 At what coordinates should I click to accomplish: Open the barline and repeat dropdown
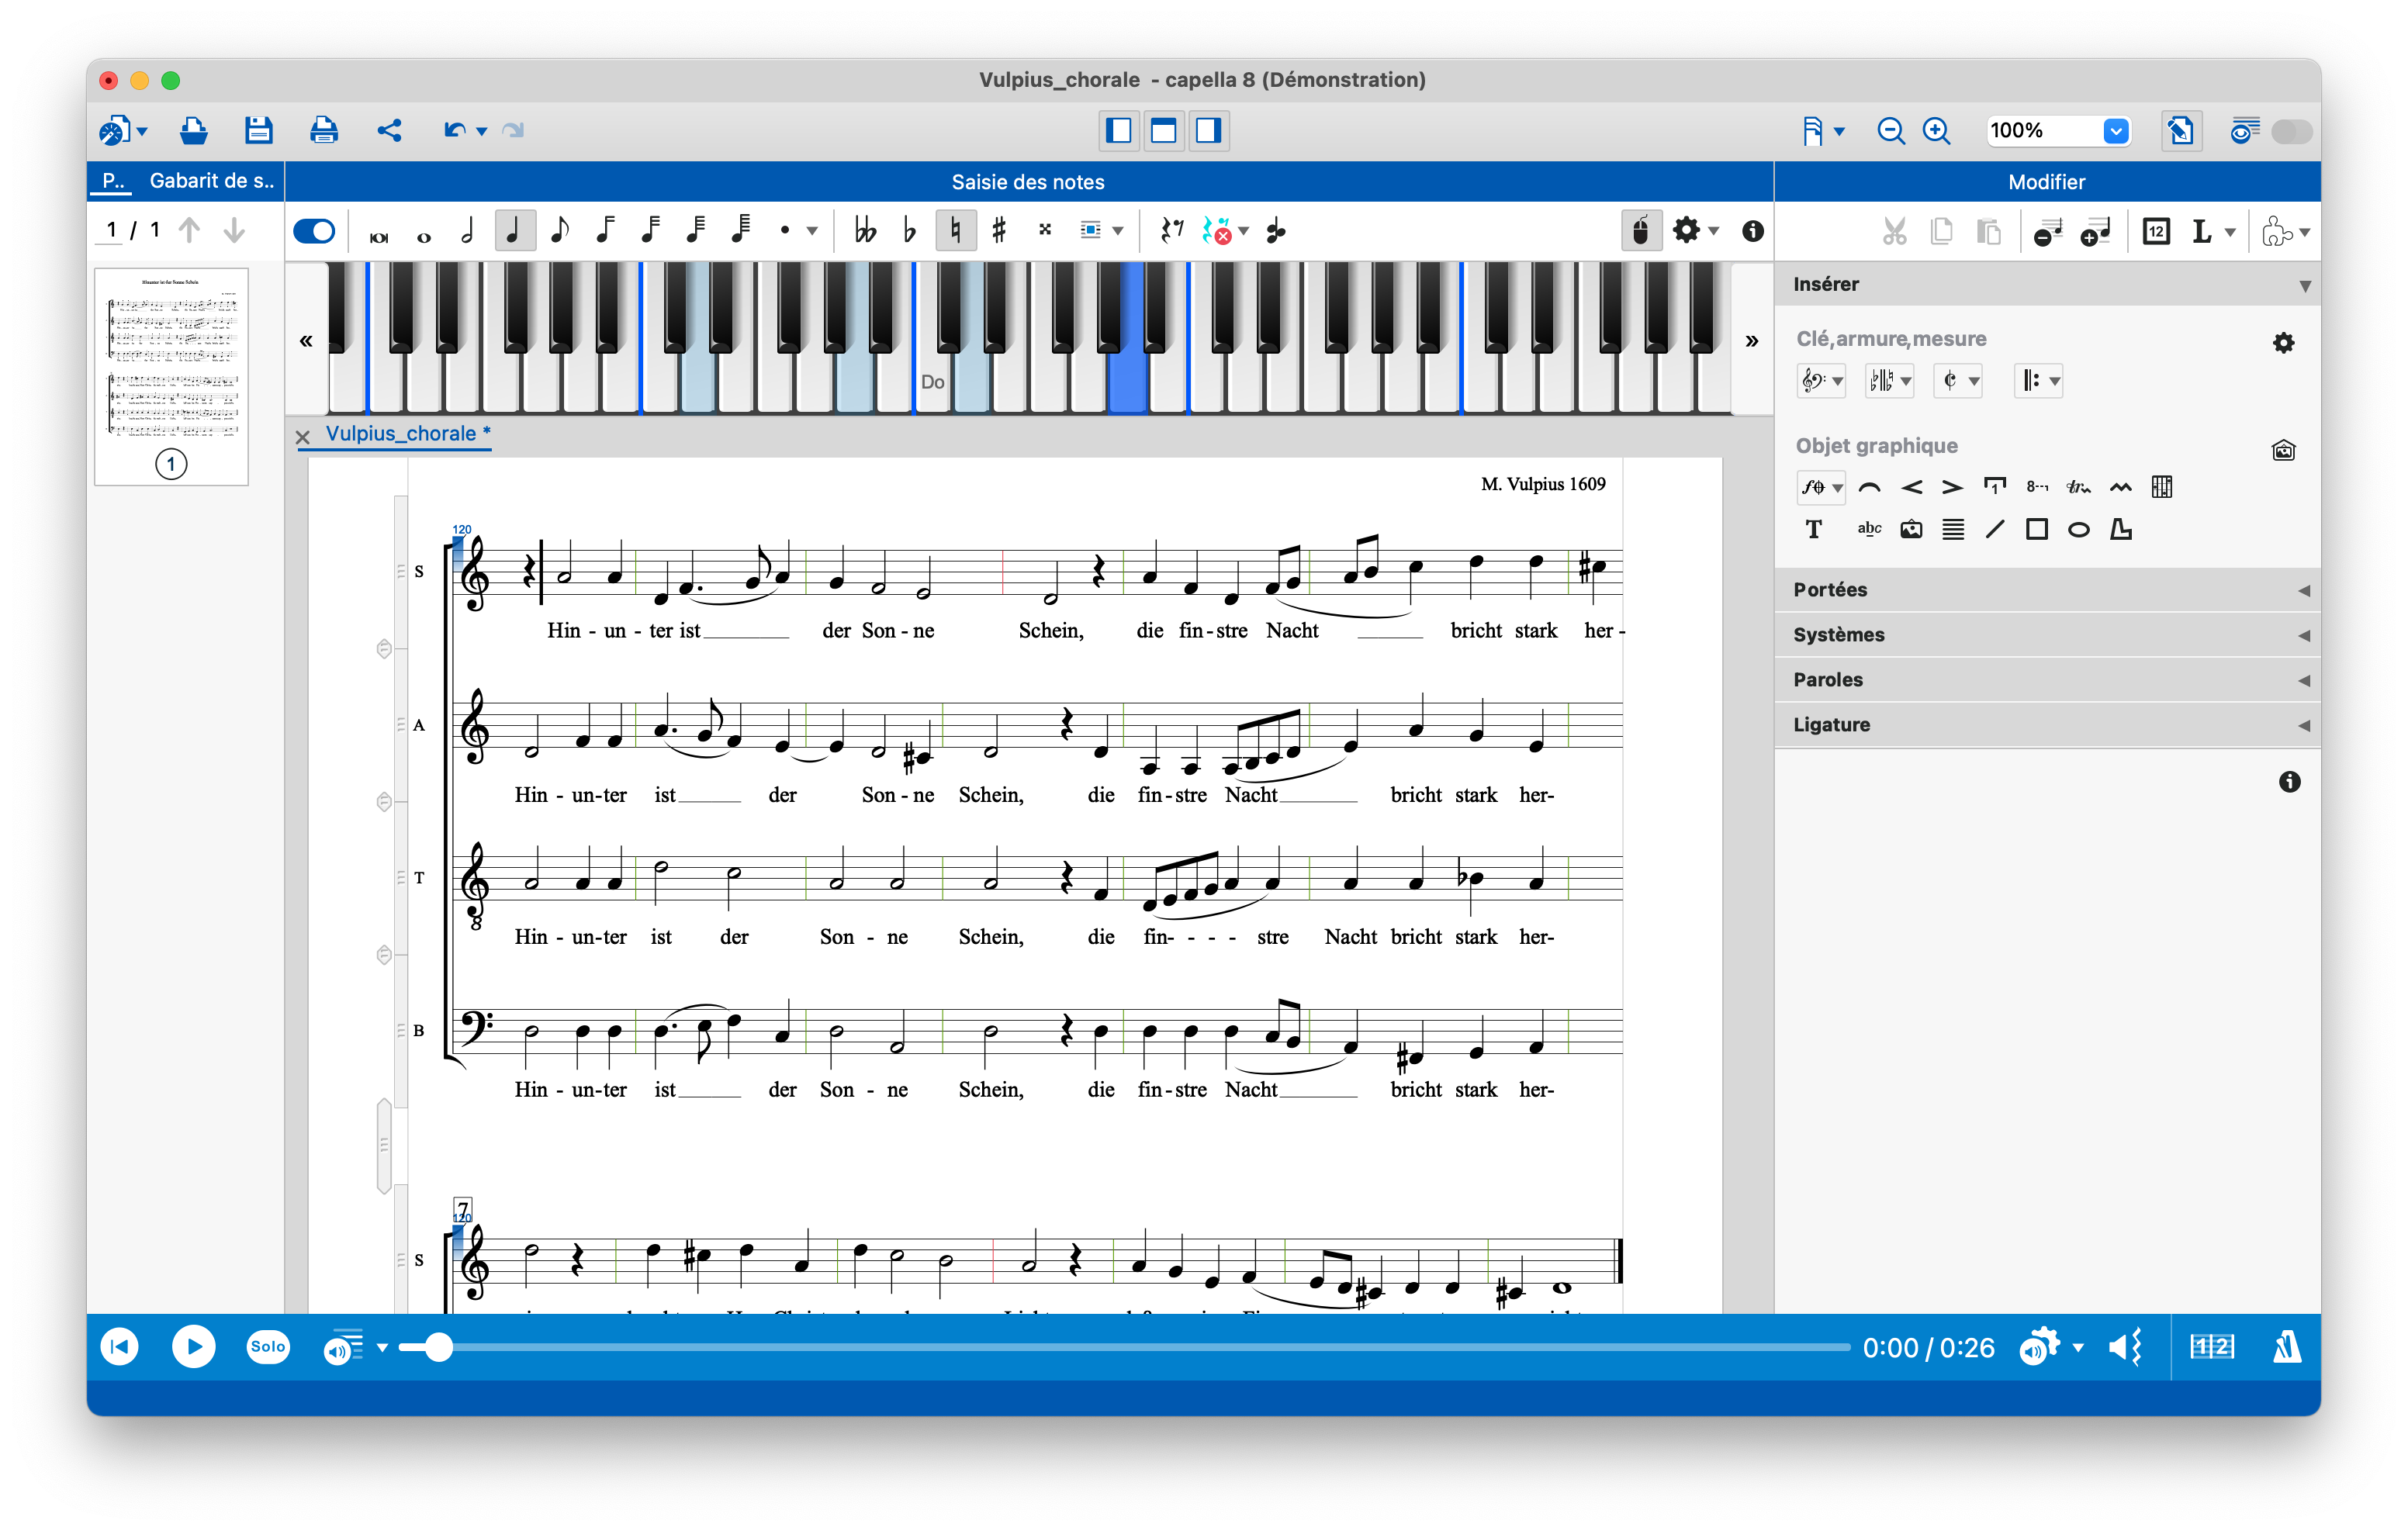coord(2039,381)
